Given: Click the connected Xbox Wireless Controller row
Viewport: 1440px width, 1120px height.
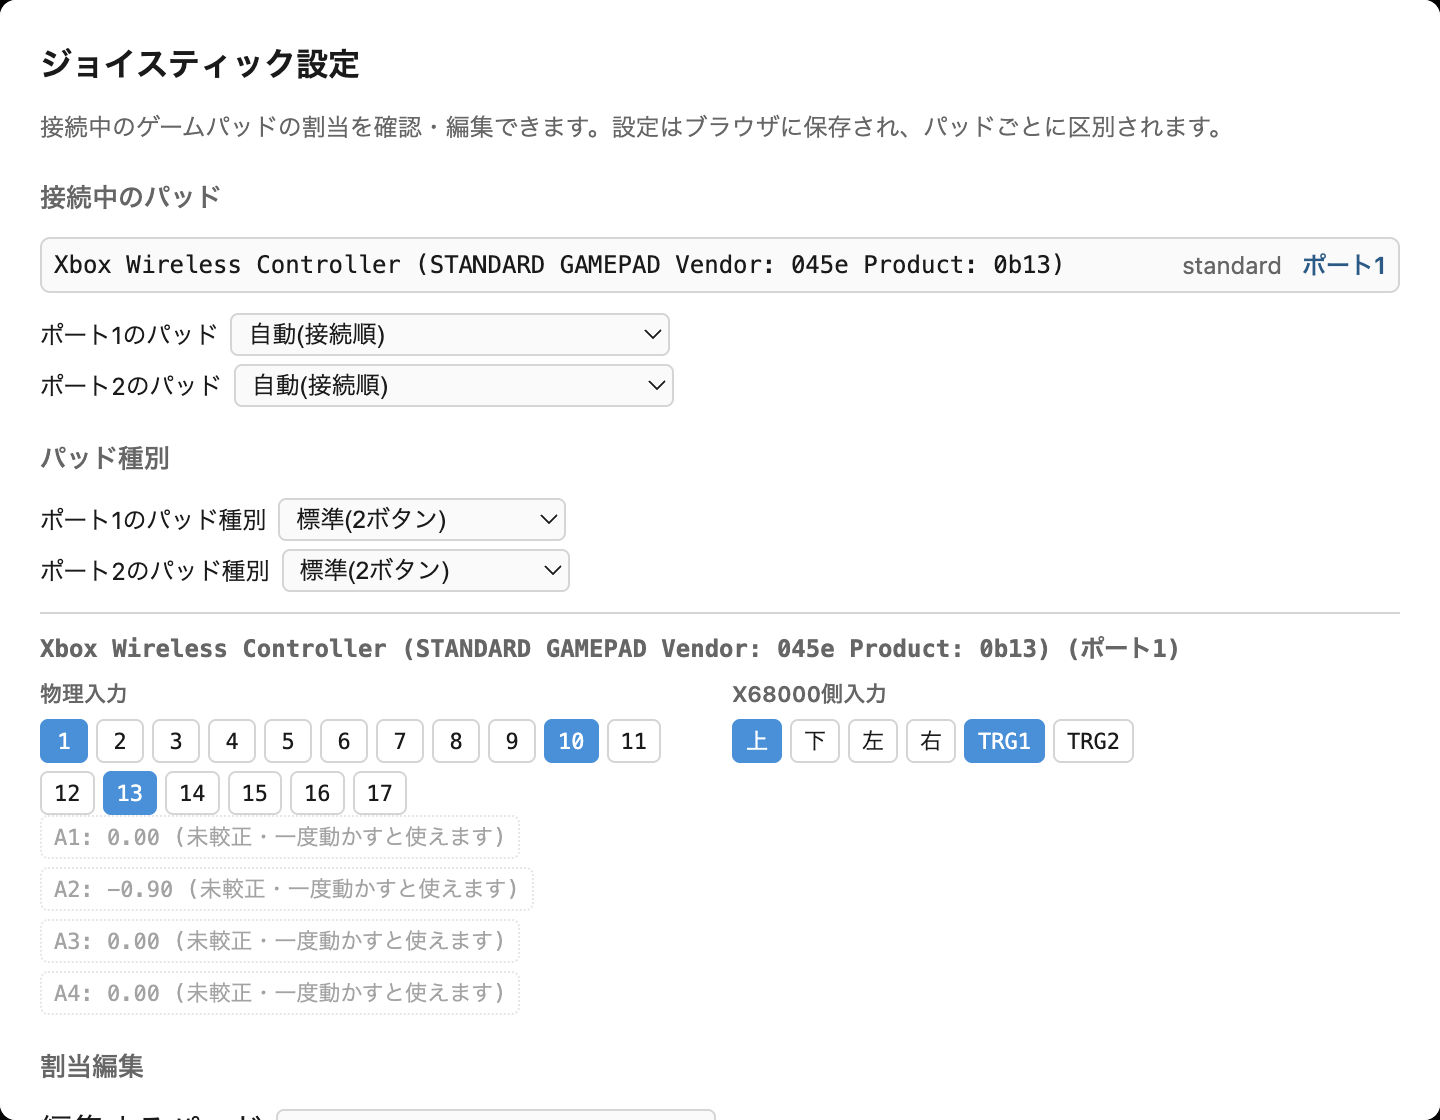Looking at the screenshot, I should (720, 265).
